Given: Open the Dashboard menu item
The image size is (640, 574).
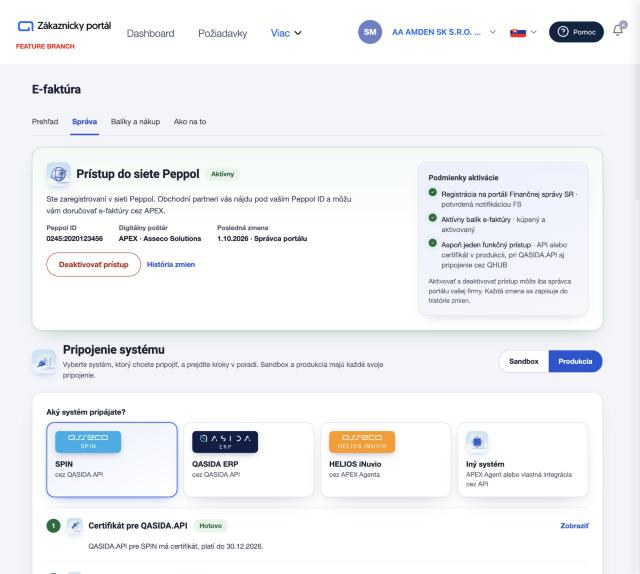Looking at the screenshot, I should pos(150,33).
